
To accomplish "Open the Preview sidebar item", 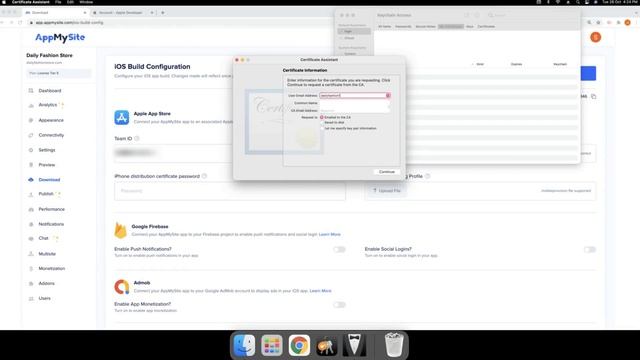I will tap(47, 165).
